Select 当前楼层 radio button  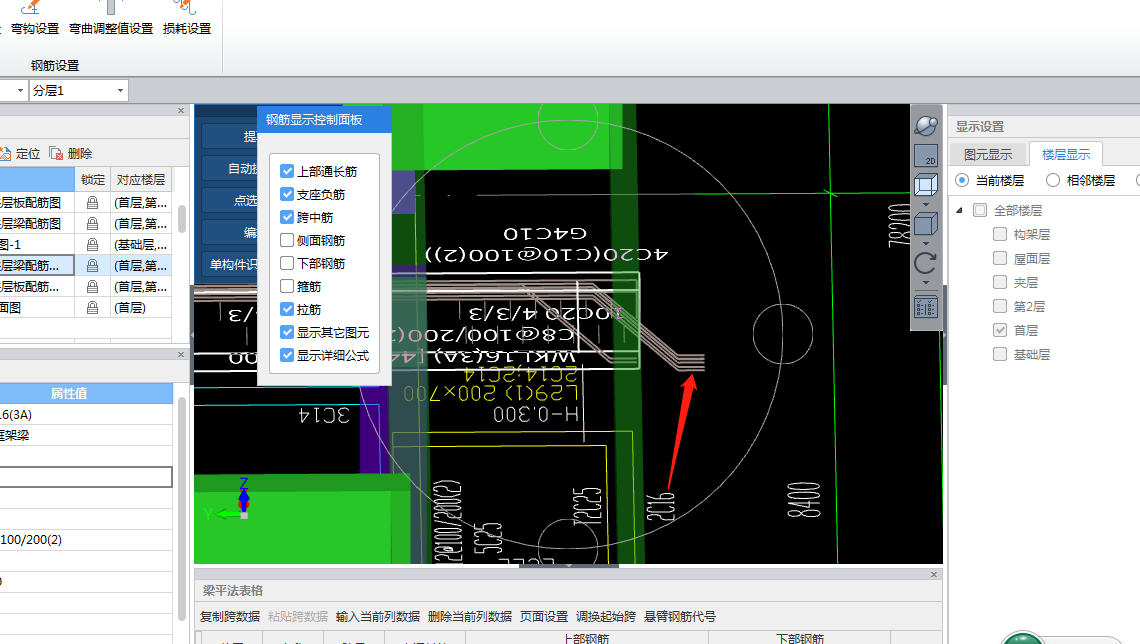click(962, 180)
